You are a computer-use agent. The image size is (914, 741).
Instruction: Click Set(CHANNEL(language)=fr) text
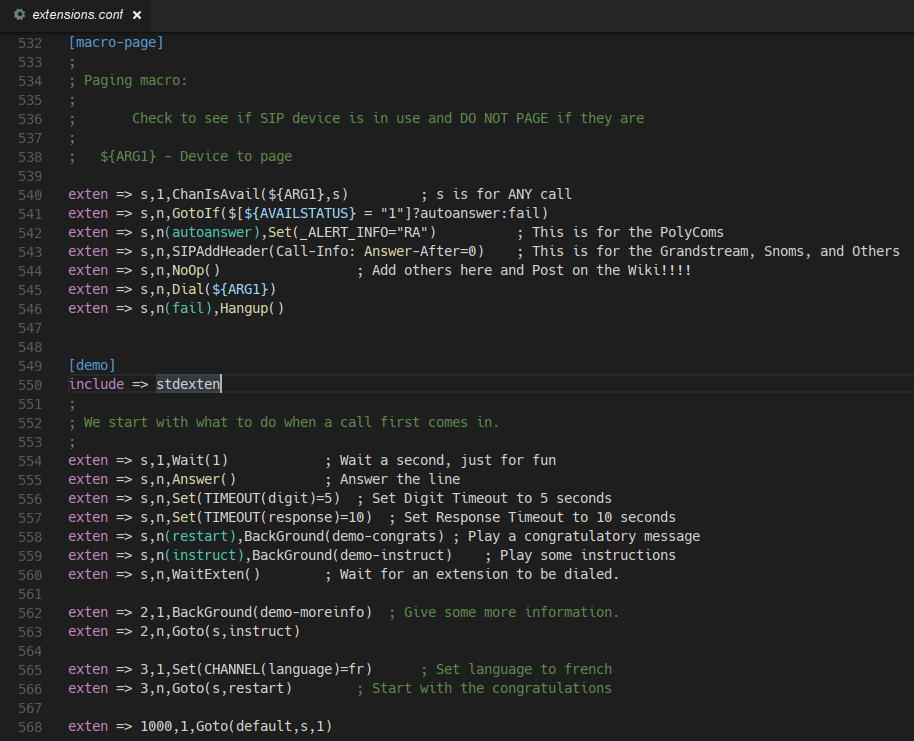[272, 669]
